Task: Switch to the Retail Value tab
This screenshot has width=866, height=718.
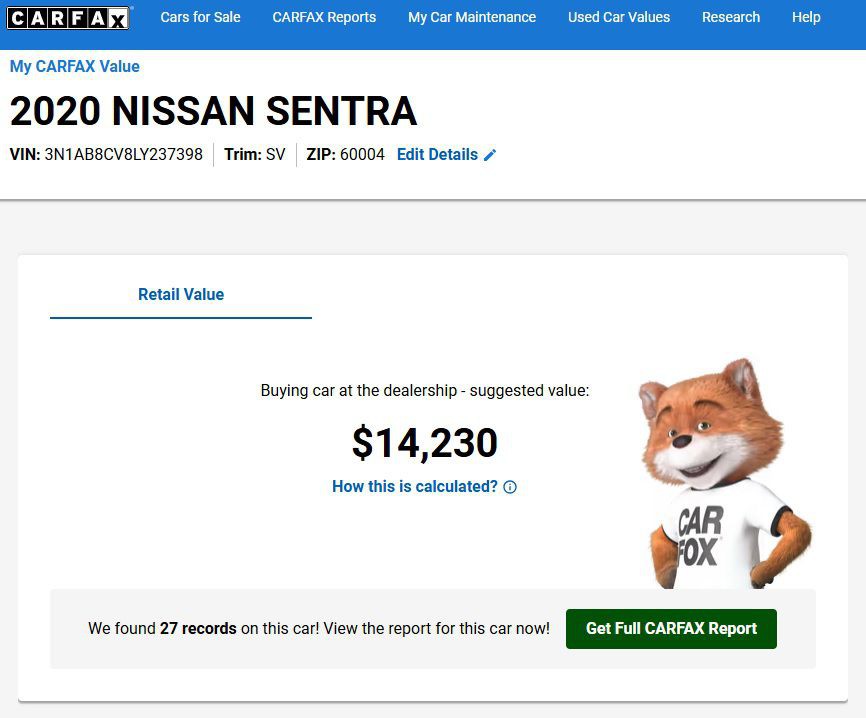Action: pyautogui.click(x=180, y=295)
